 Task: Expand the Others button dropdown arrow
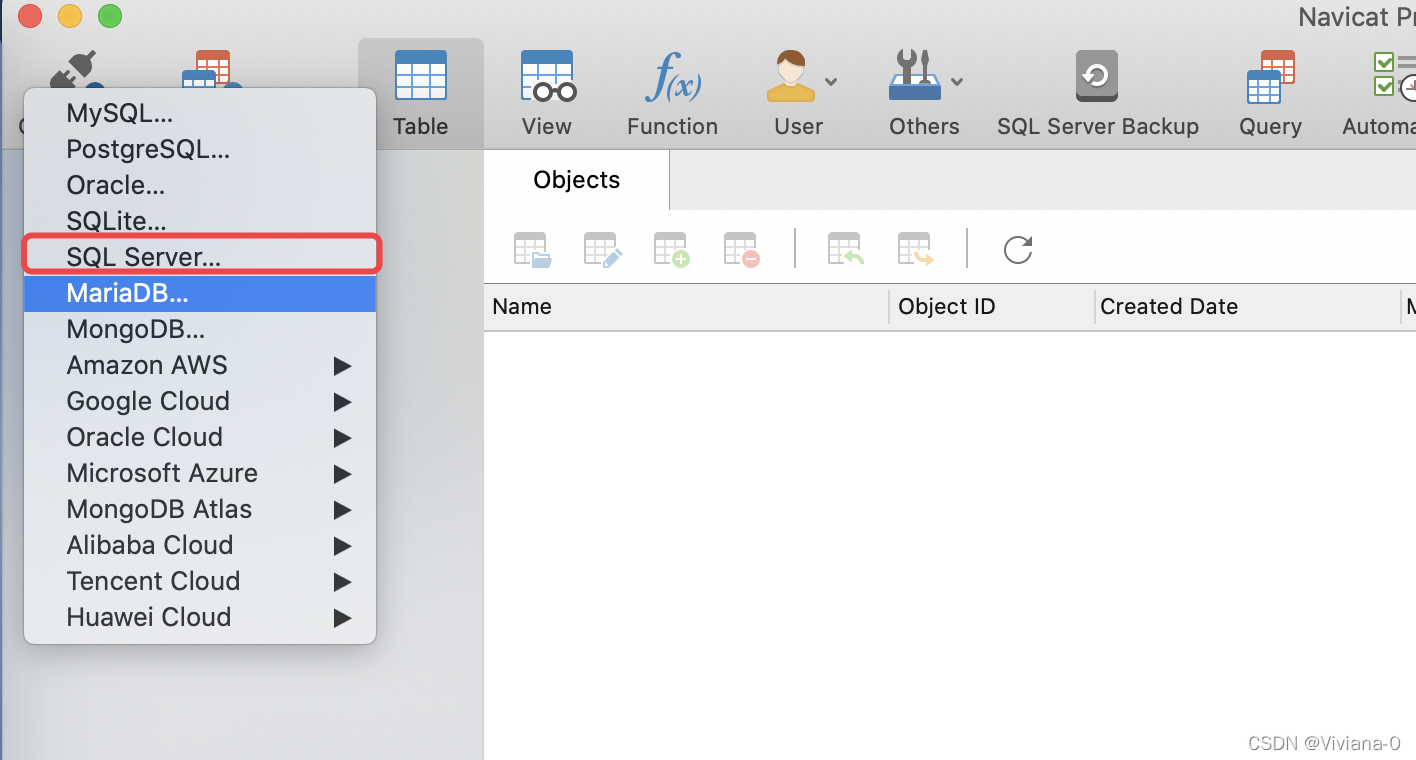[957, 82]
